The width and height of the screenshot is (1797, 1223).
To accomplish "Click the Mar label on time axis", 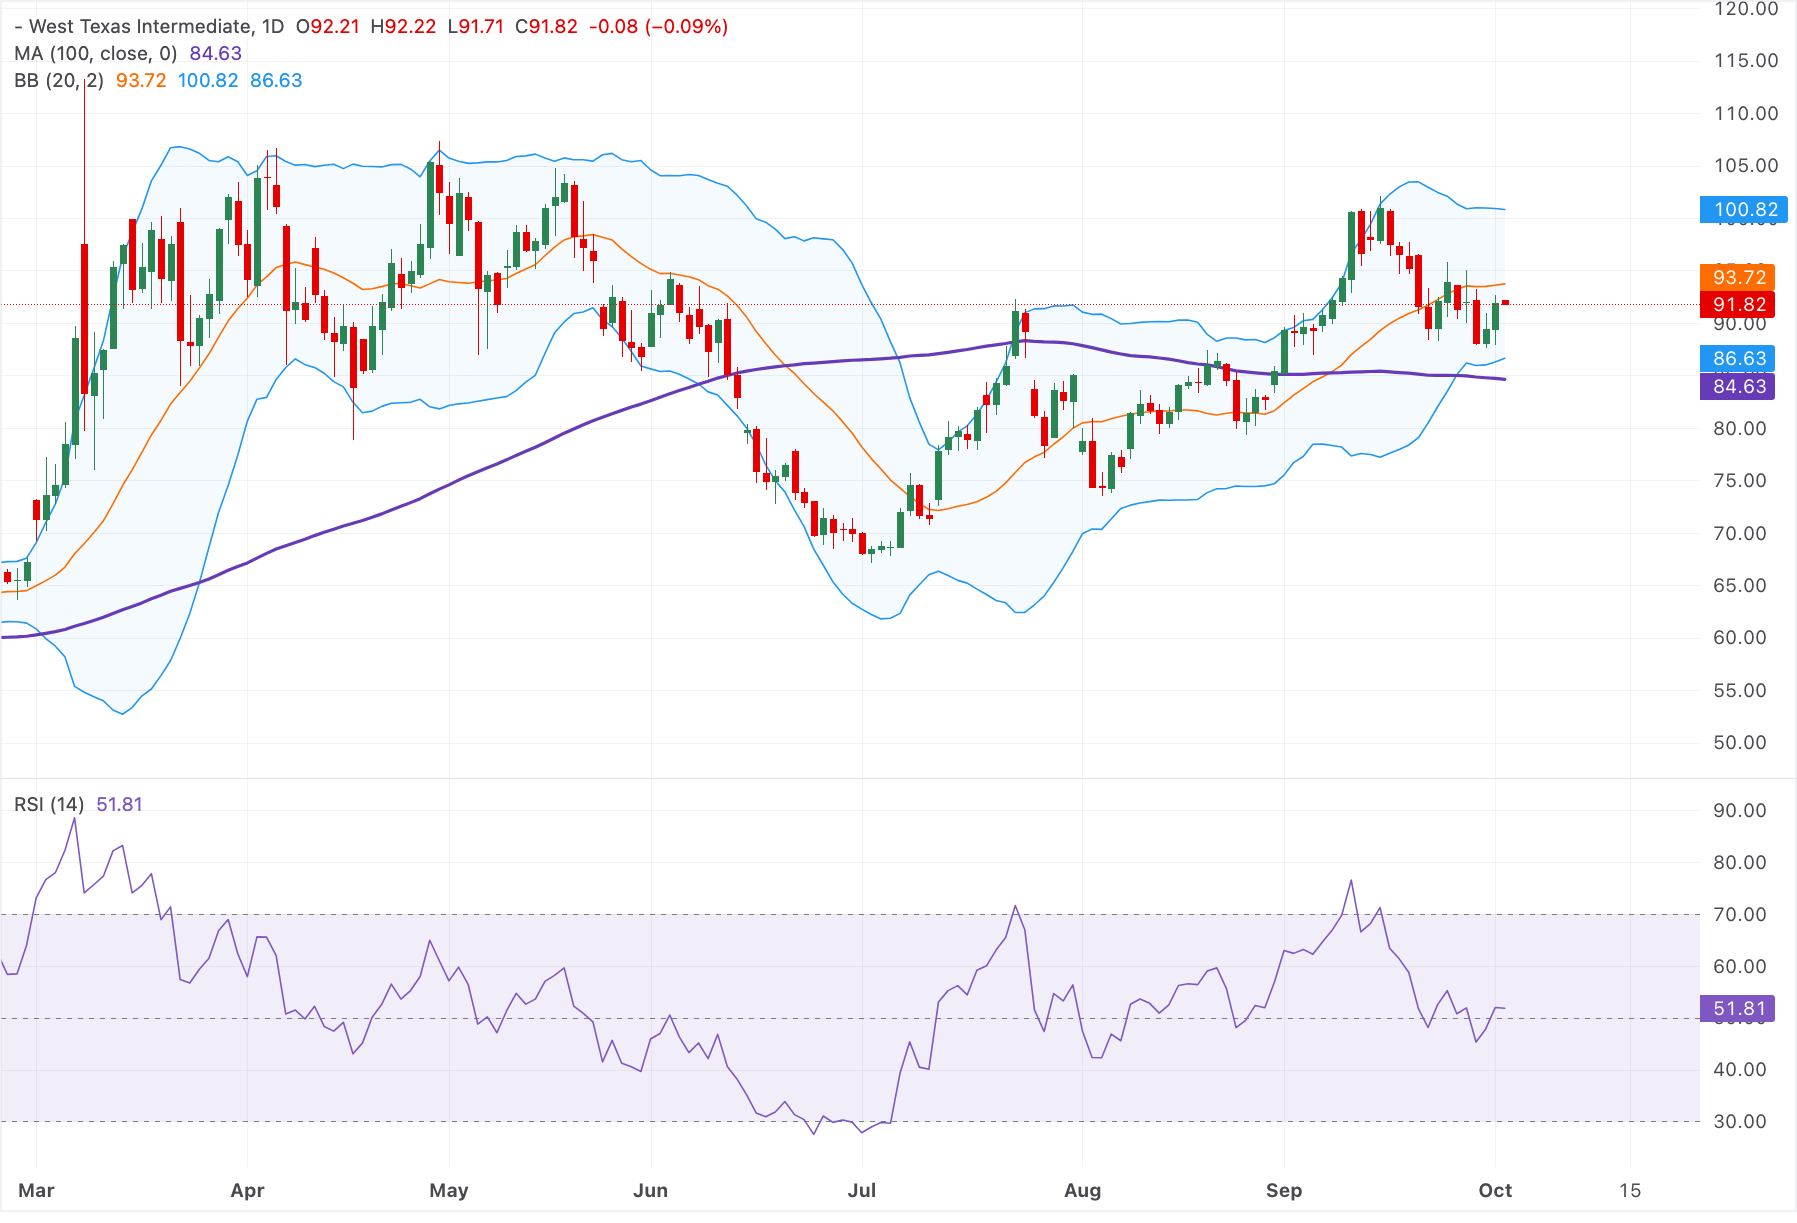I will point(36,1190).
